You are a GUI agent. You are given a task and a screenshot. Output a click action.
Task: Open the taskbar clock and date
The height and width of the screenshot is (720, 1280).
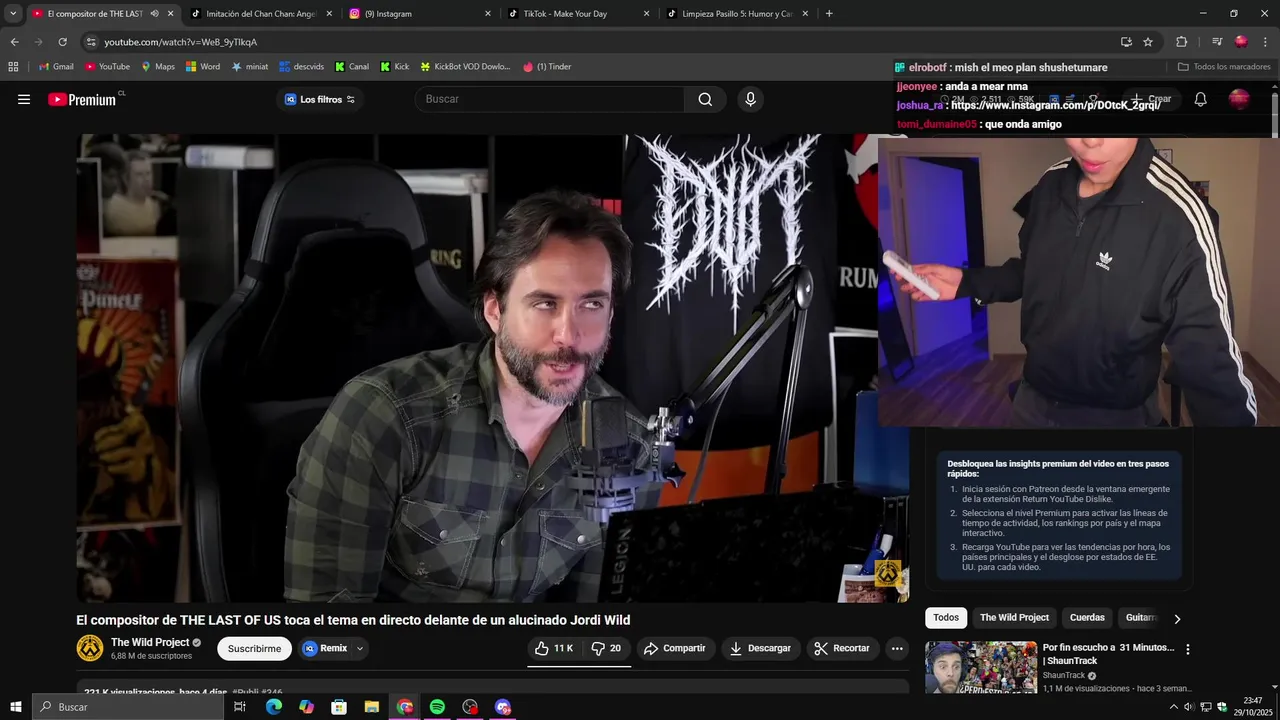coord(1253,707)
